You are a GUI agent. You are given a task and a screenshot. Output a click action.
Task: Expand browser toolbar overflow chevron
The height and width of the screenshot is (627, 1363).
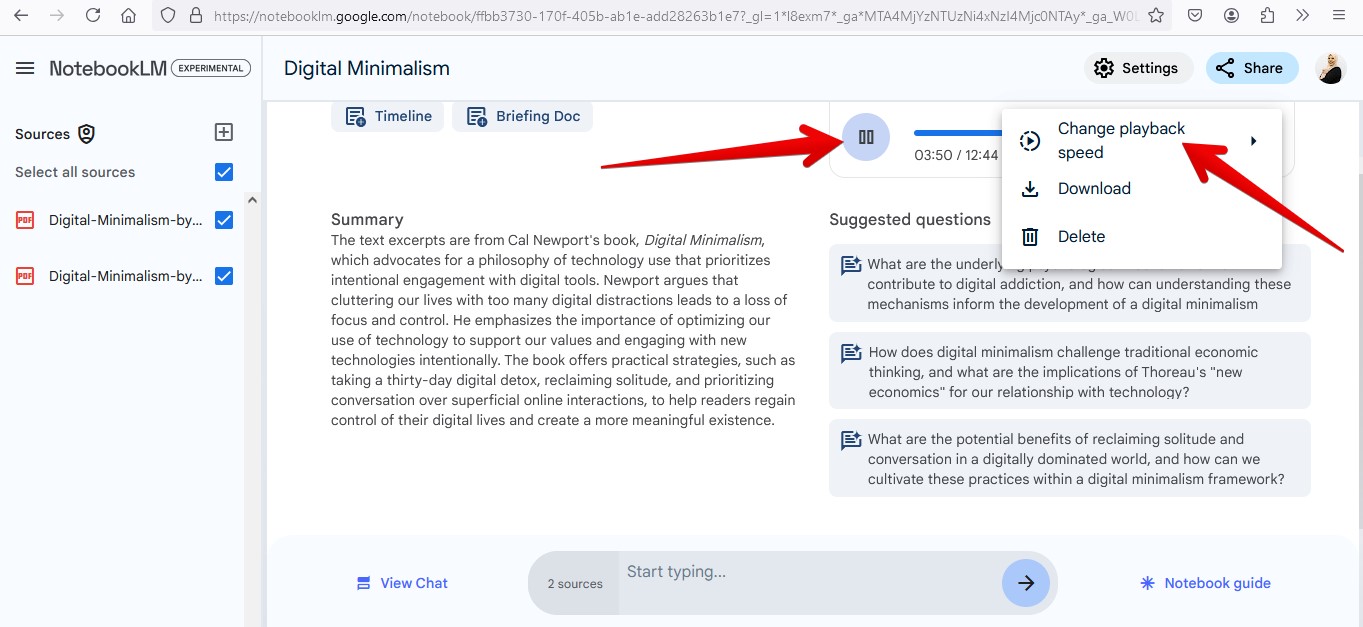pos(1302,16)
